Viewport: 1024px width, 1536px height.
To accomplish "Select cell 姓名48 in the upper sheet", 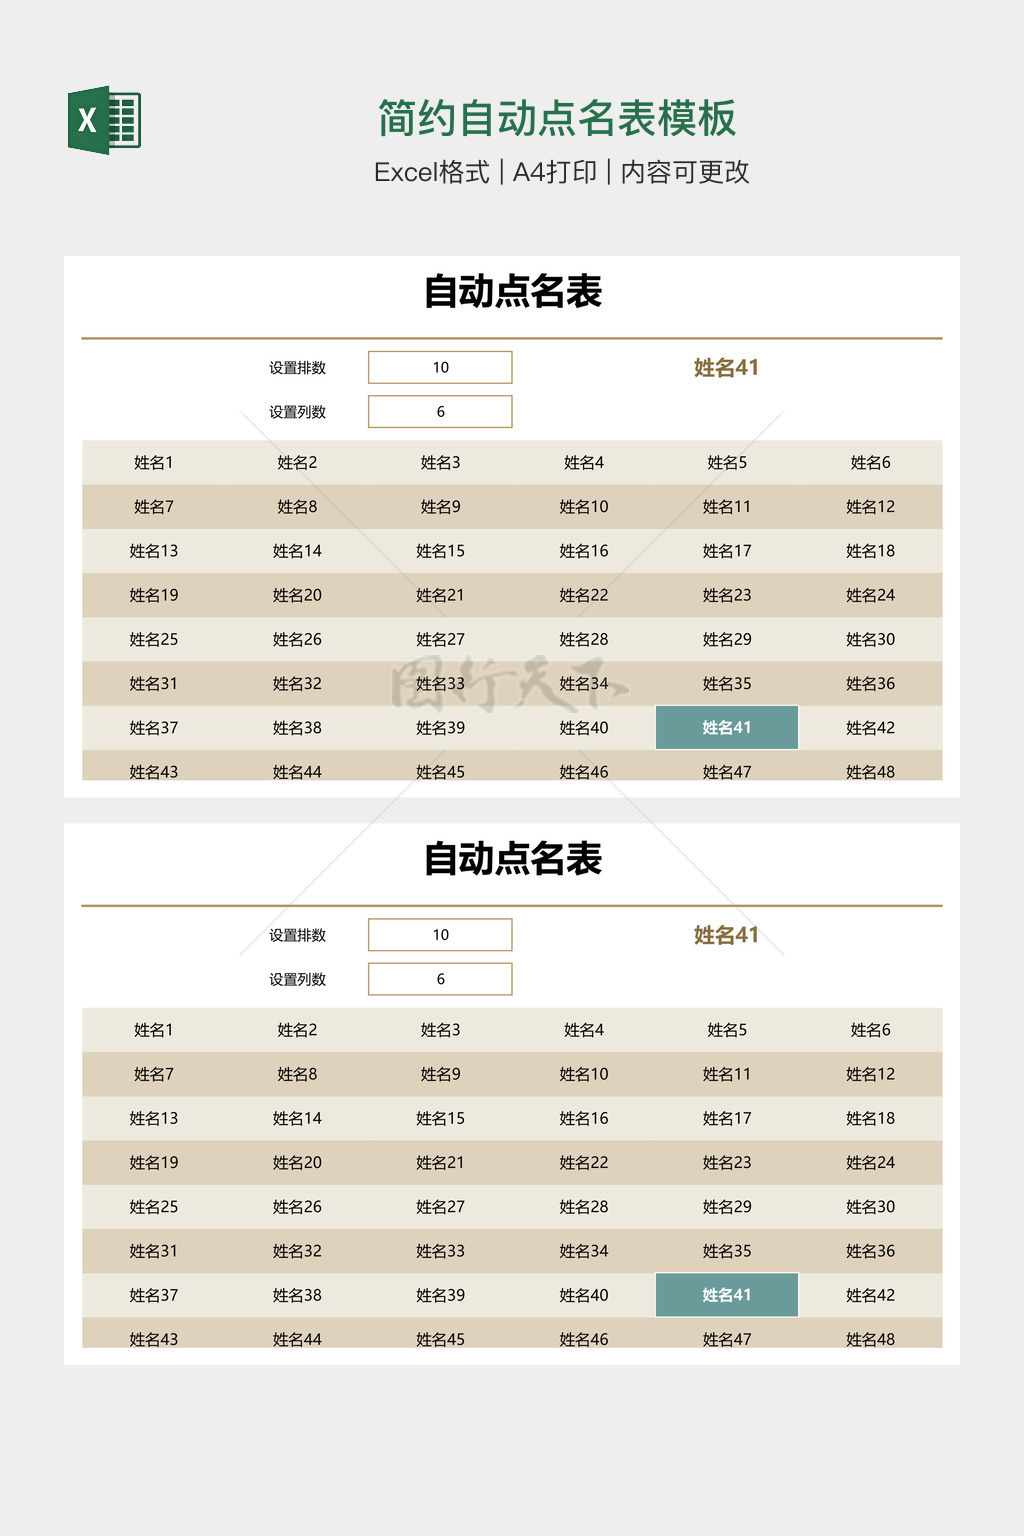I will click(870, 770).
